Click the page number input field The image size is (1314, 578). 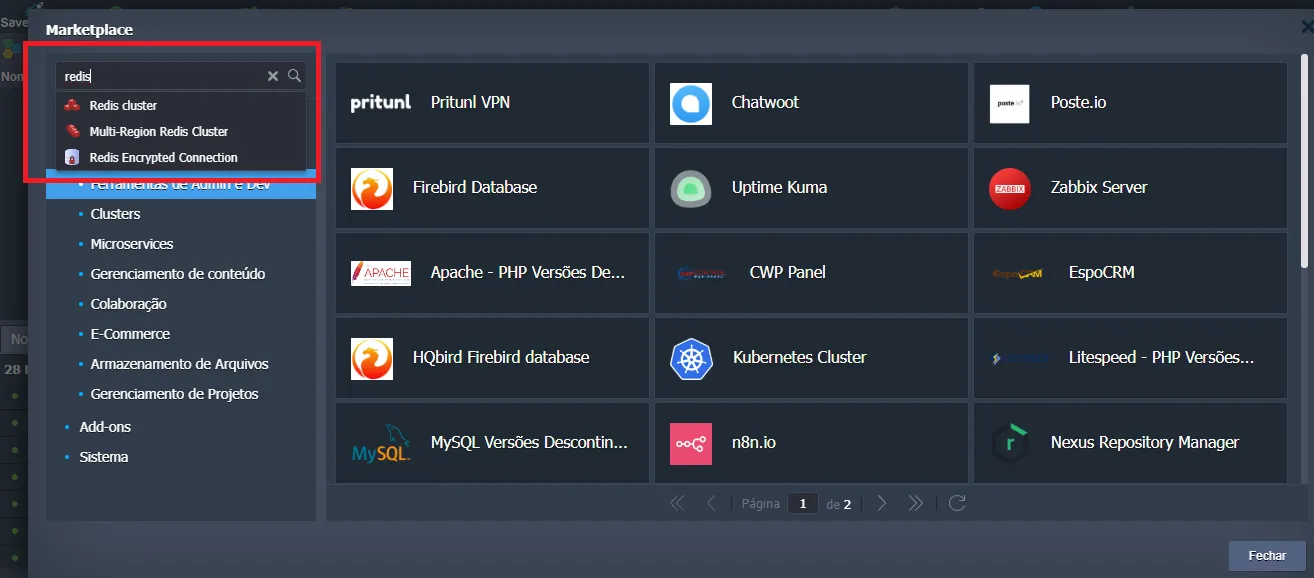pyautogui.click(x=802, y=504)
